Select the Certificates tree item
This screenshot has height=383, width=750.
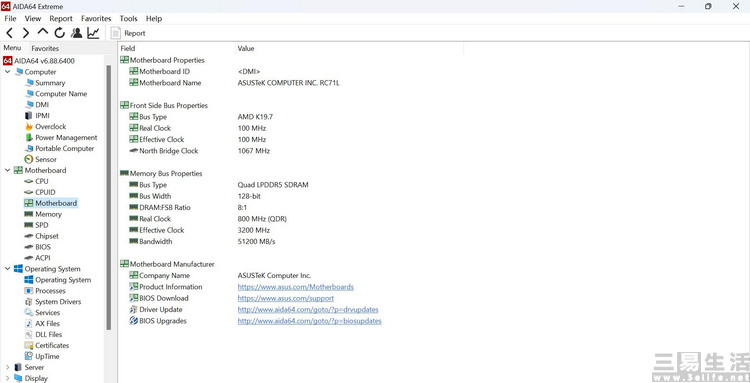[x=47, y=346]
